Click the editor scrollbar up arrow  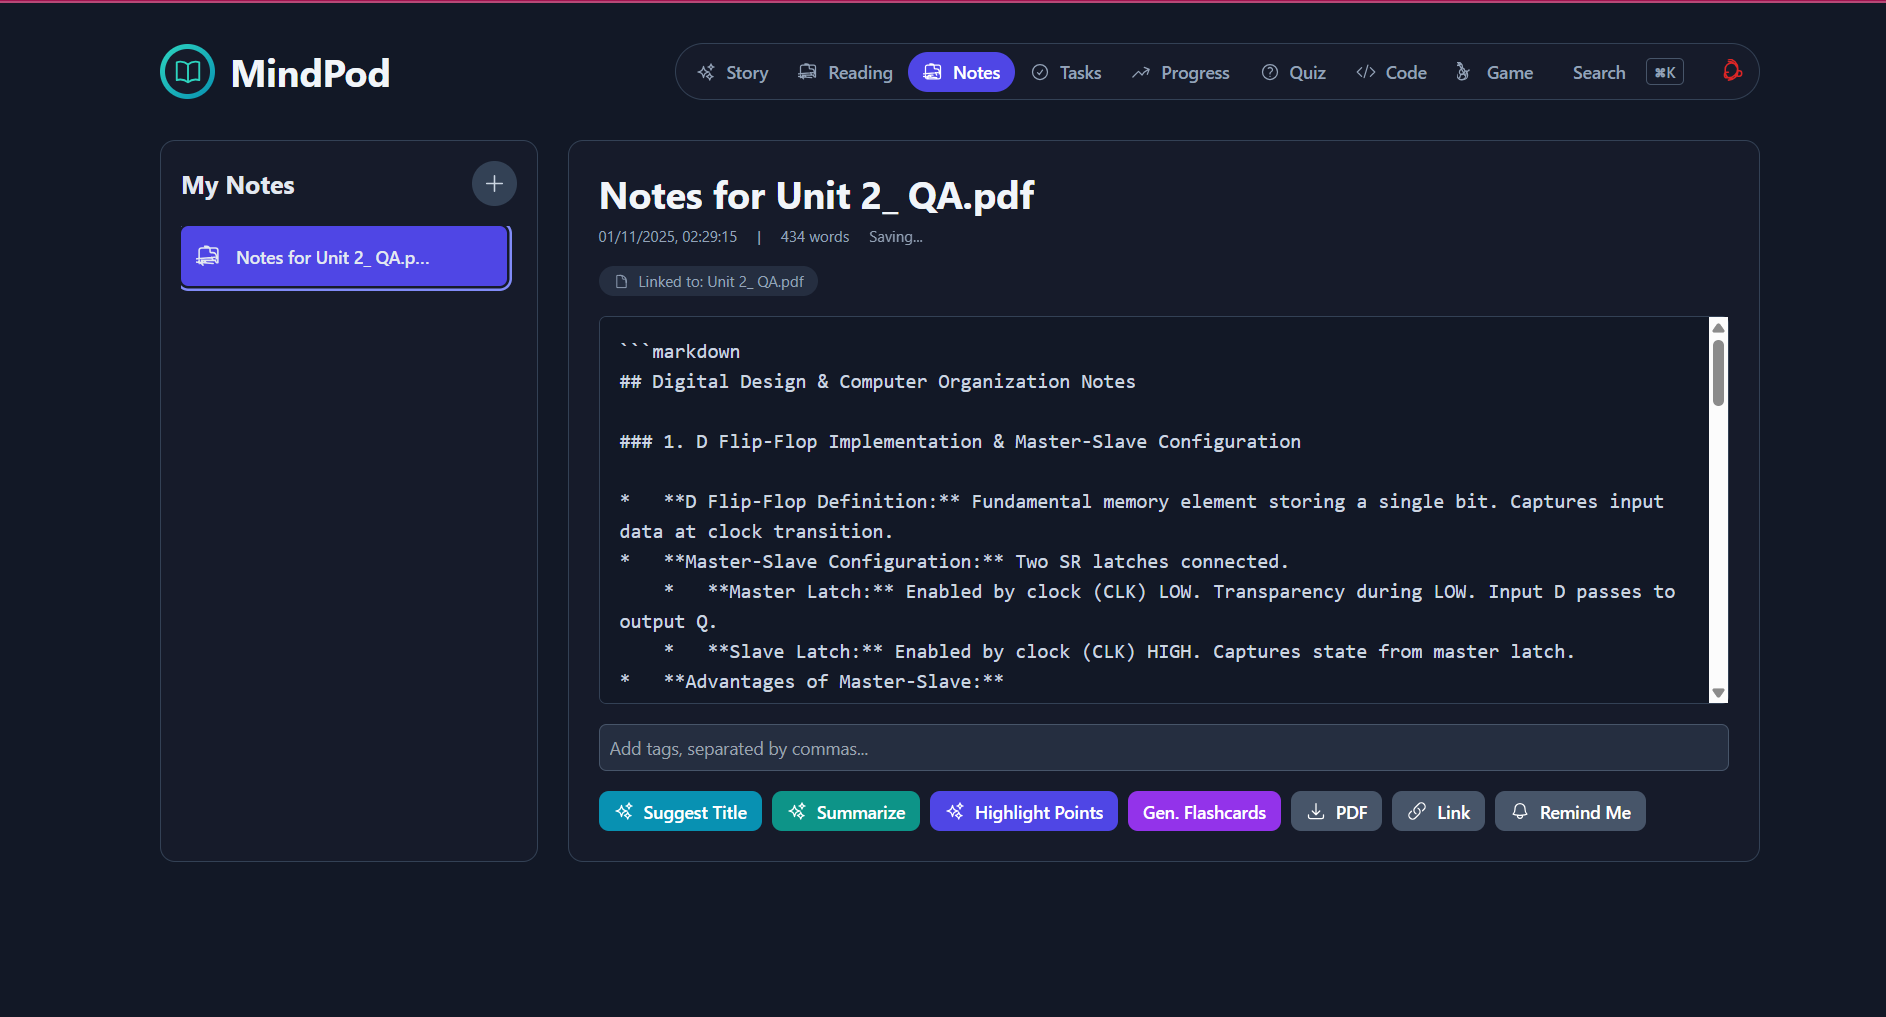point(1718,328)
